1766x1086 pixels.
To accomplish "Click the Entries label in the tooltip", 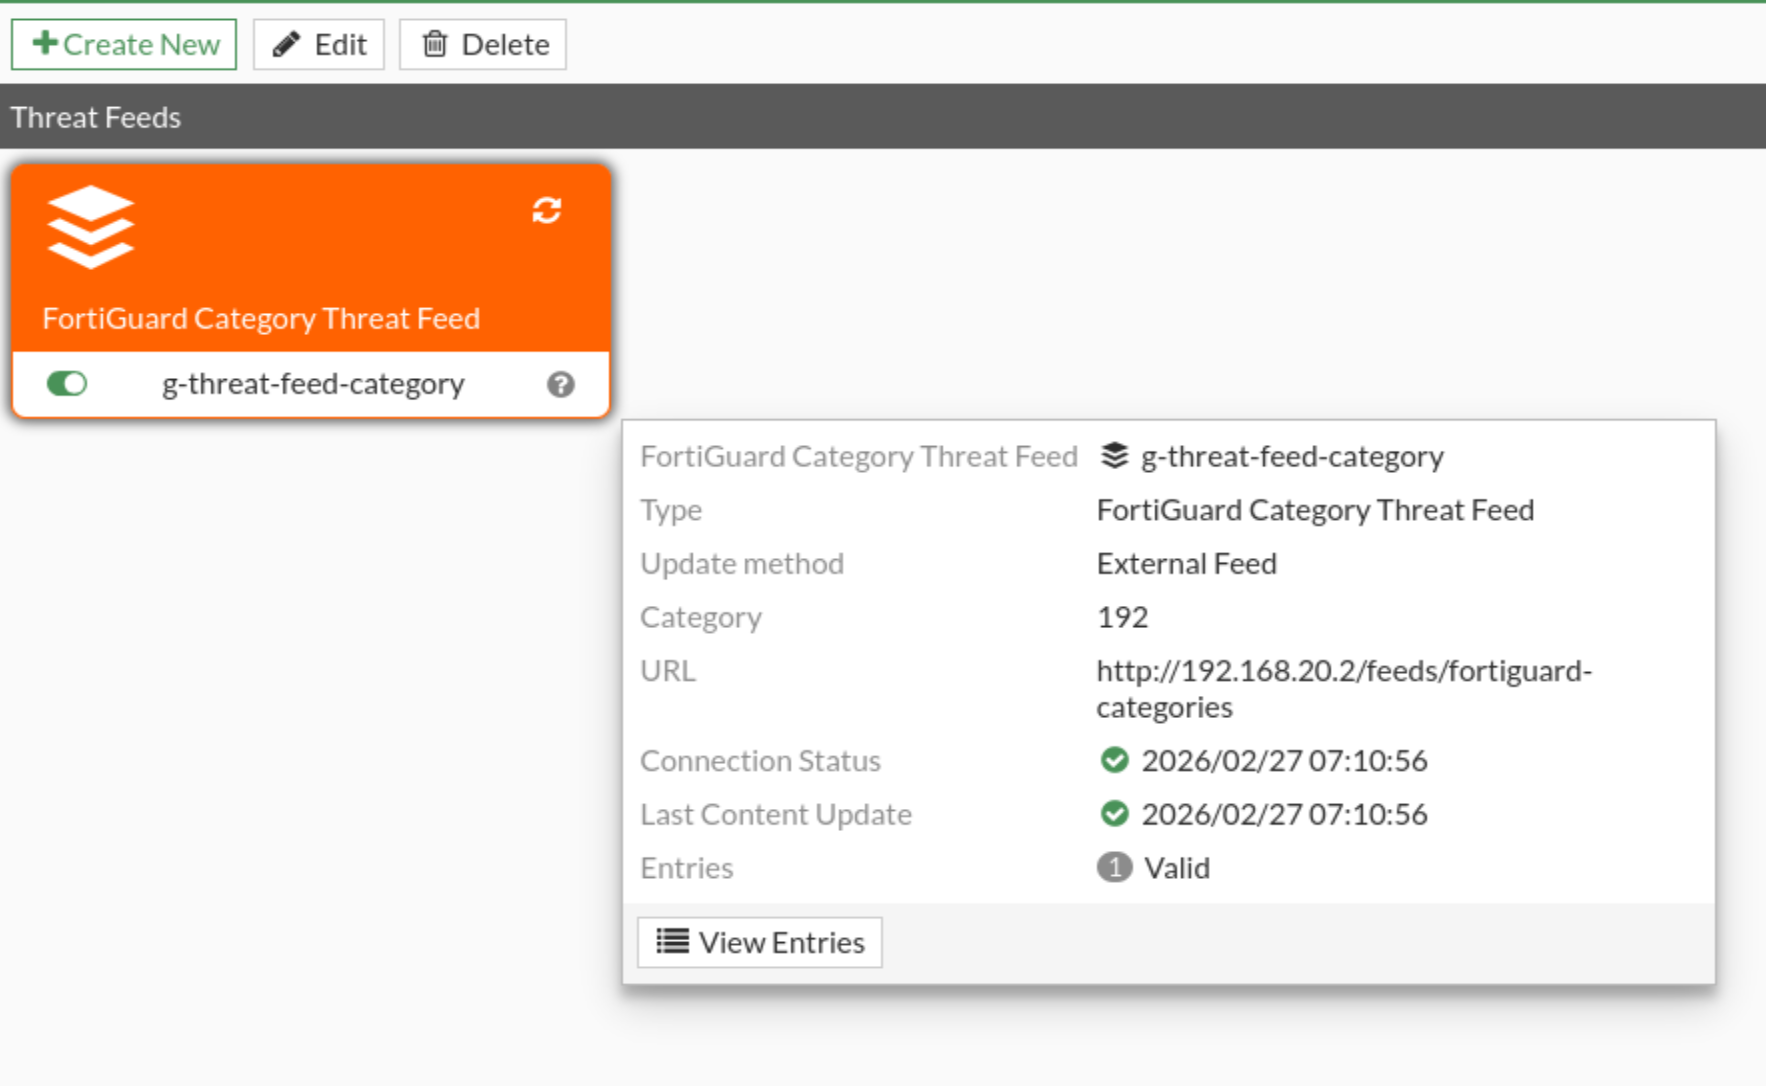I will [x=686, y=868].
